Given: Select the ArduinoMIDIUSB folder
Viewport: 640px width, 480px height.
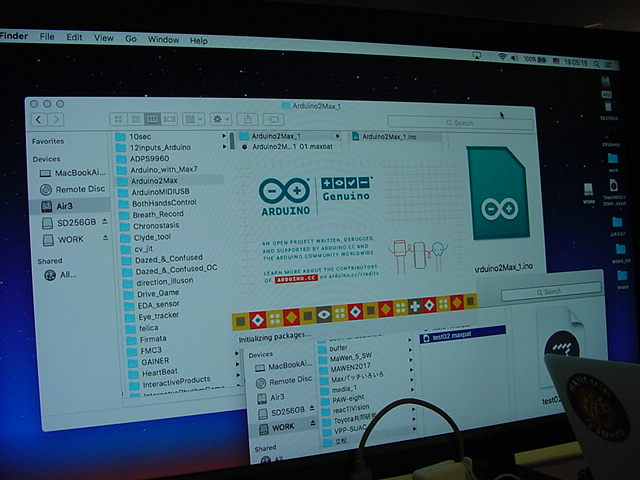Looking at the screenshot, I should click(154, 191).
